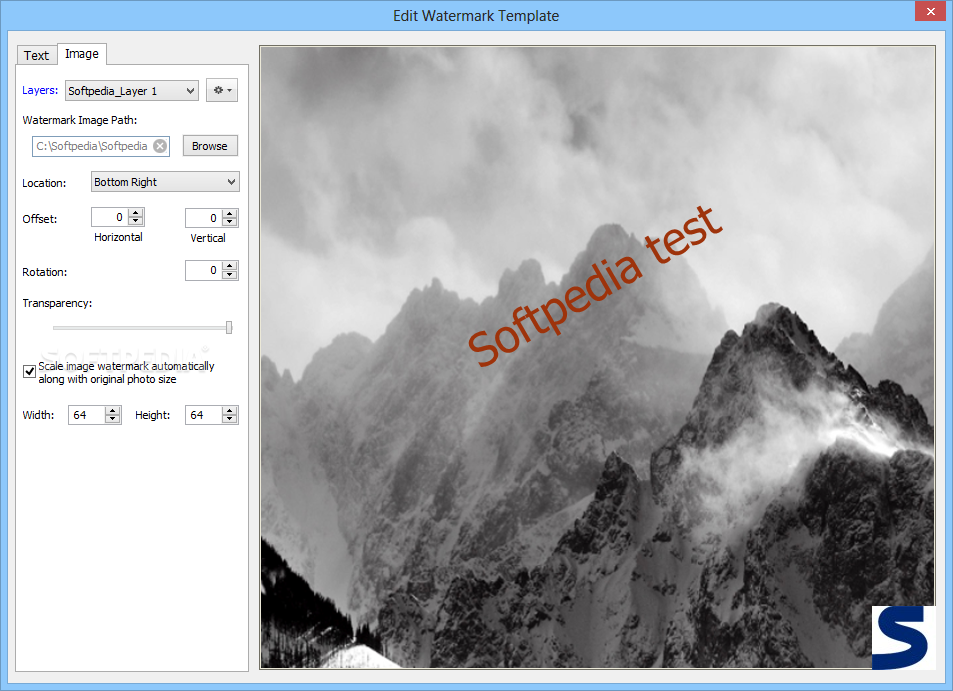Viewport: 953px width, 691px height.
Task: Click into the Height number field
Action: click(204, 415)
